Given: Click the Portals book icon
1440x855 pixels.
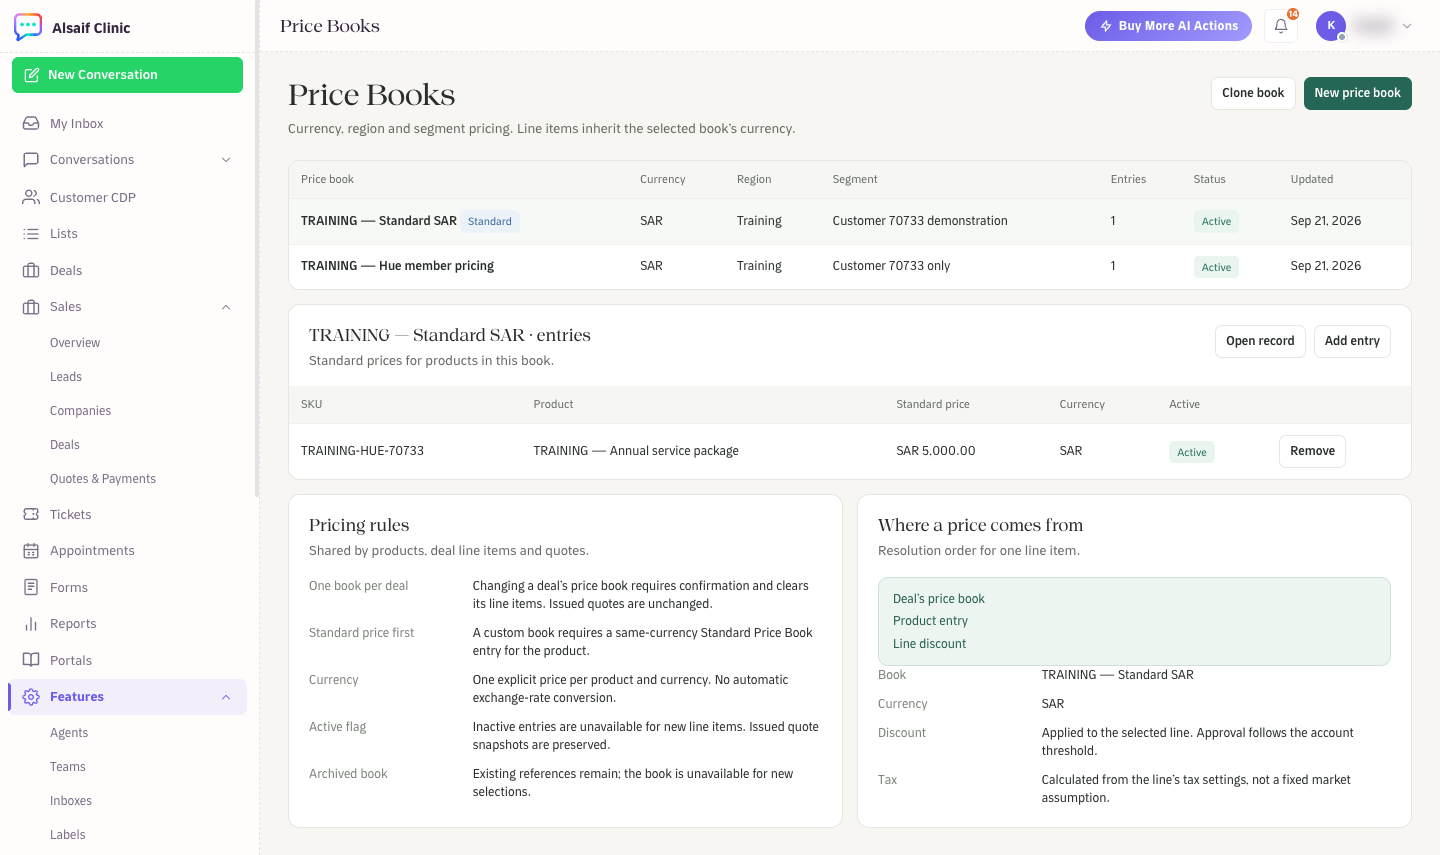Looking at the screenshot, I should point(31,660).
